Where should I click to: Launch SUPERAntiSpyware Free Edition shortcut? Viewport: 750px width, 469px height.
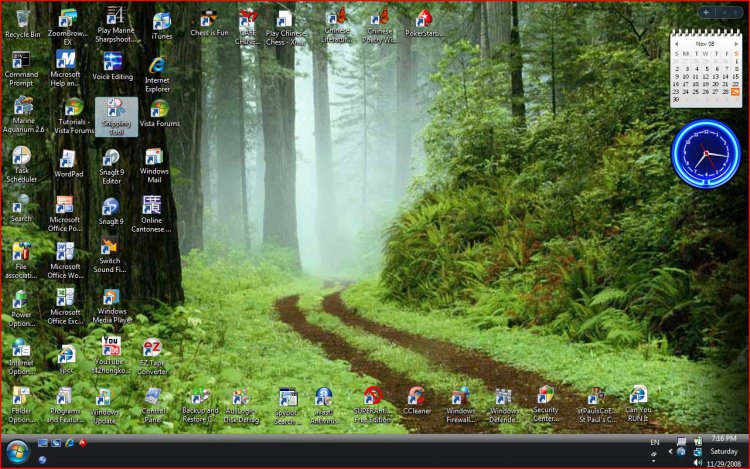(372, 405)
